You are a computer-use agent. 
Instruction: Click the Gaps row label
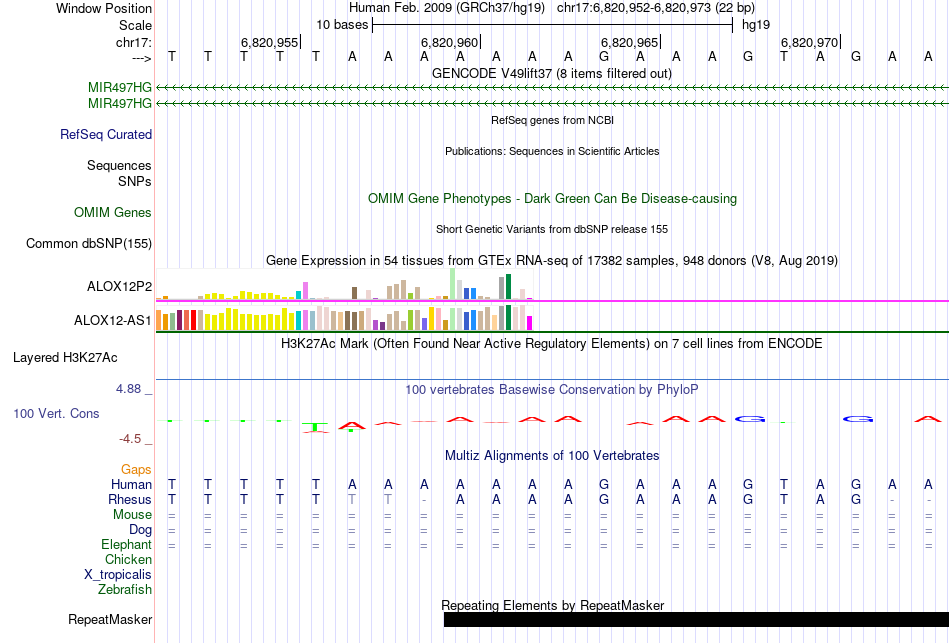point(136,470)
